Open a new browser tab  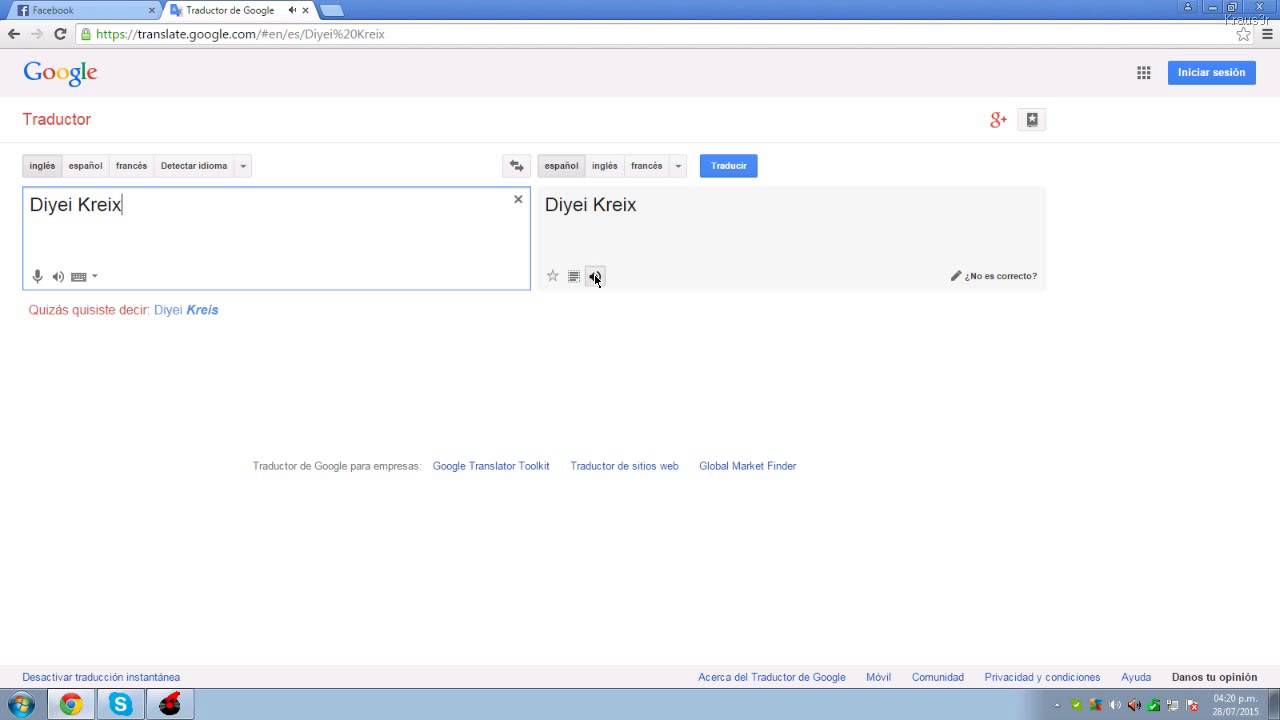332,10
